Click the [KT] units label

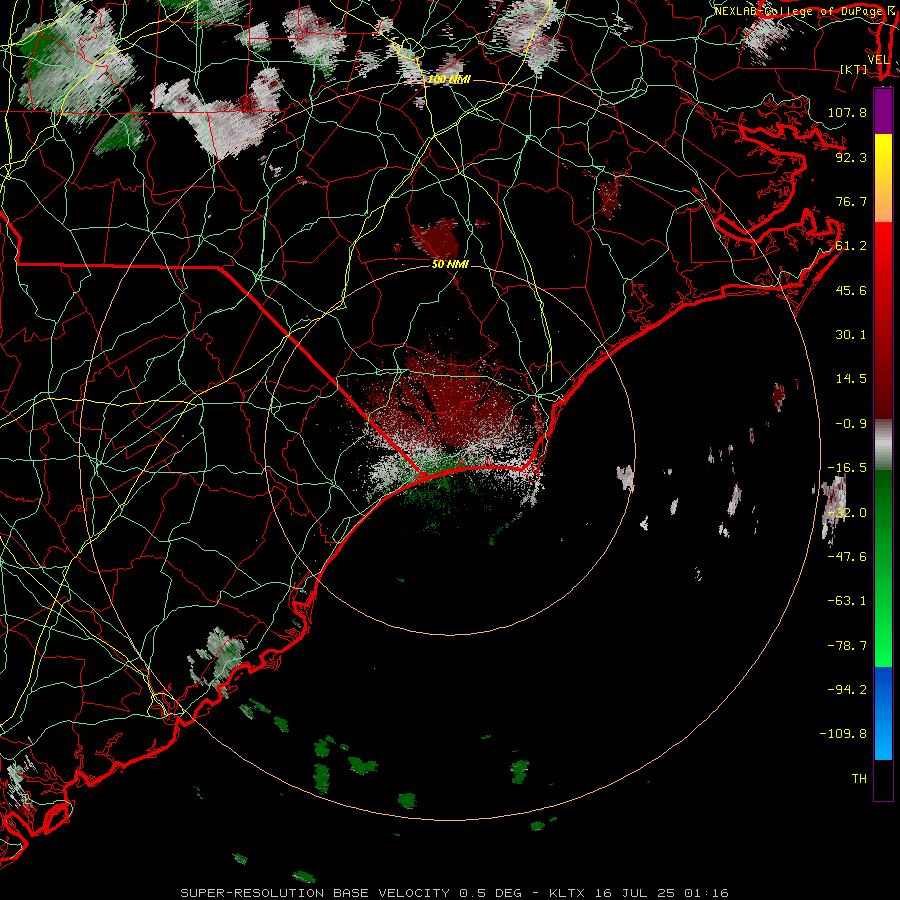[854, 69]
